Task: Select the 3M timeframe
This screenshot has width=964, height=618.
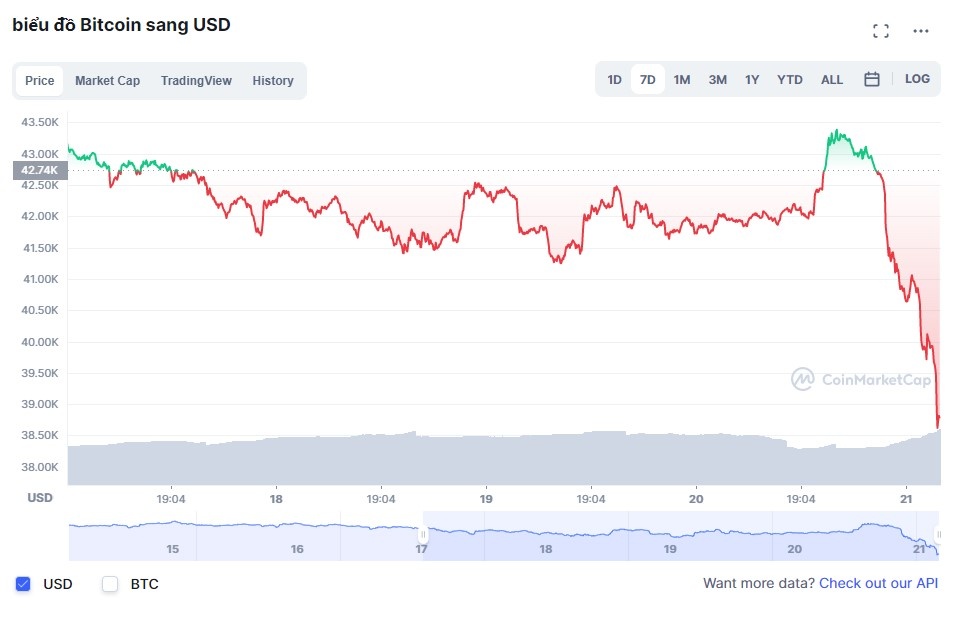Action: pos(717,79)
